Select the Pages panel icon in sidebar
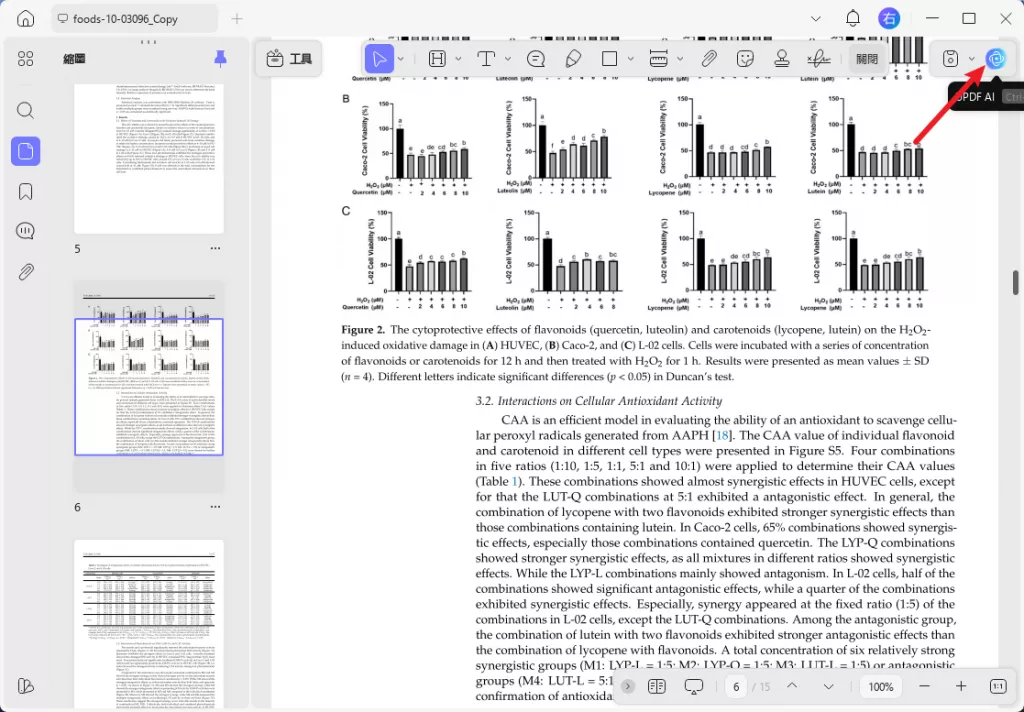This screenshot has width=1024, height=712. [25, 152]
